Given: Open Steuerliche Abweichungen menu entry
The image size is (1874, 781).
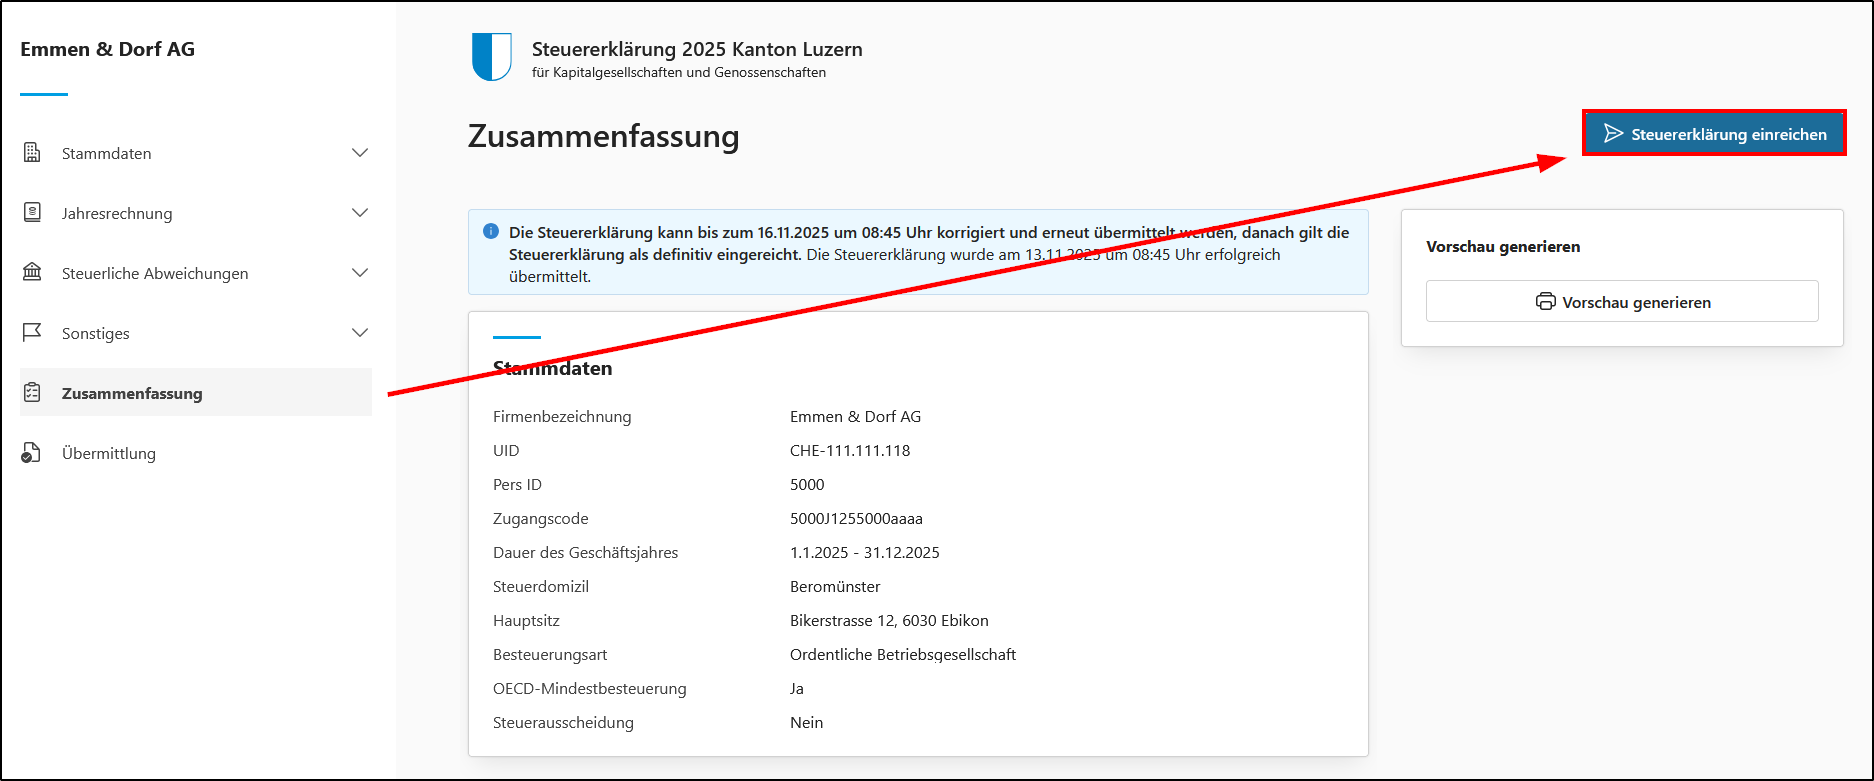Looking at the screenshot, I should pyautogui.click(x=155, y=273).
